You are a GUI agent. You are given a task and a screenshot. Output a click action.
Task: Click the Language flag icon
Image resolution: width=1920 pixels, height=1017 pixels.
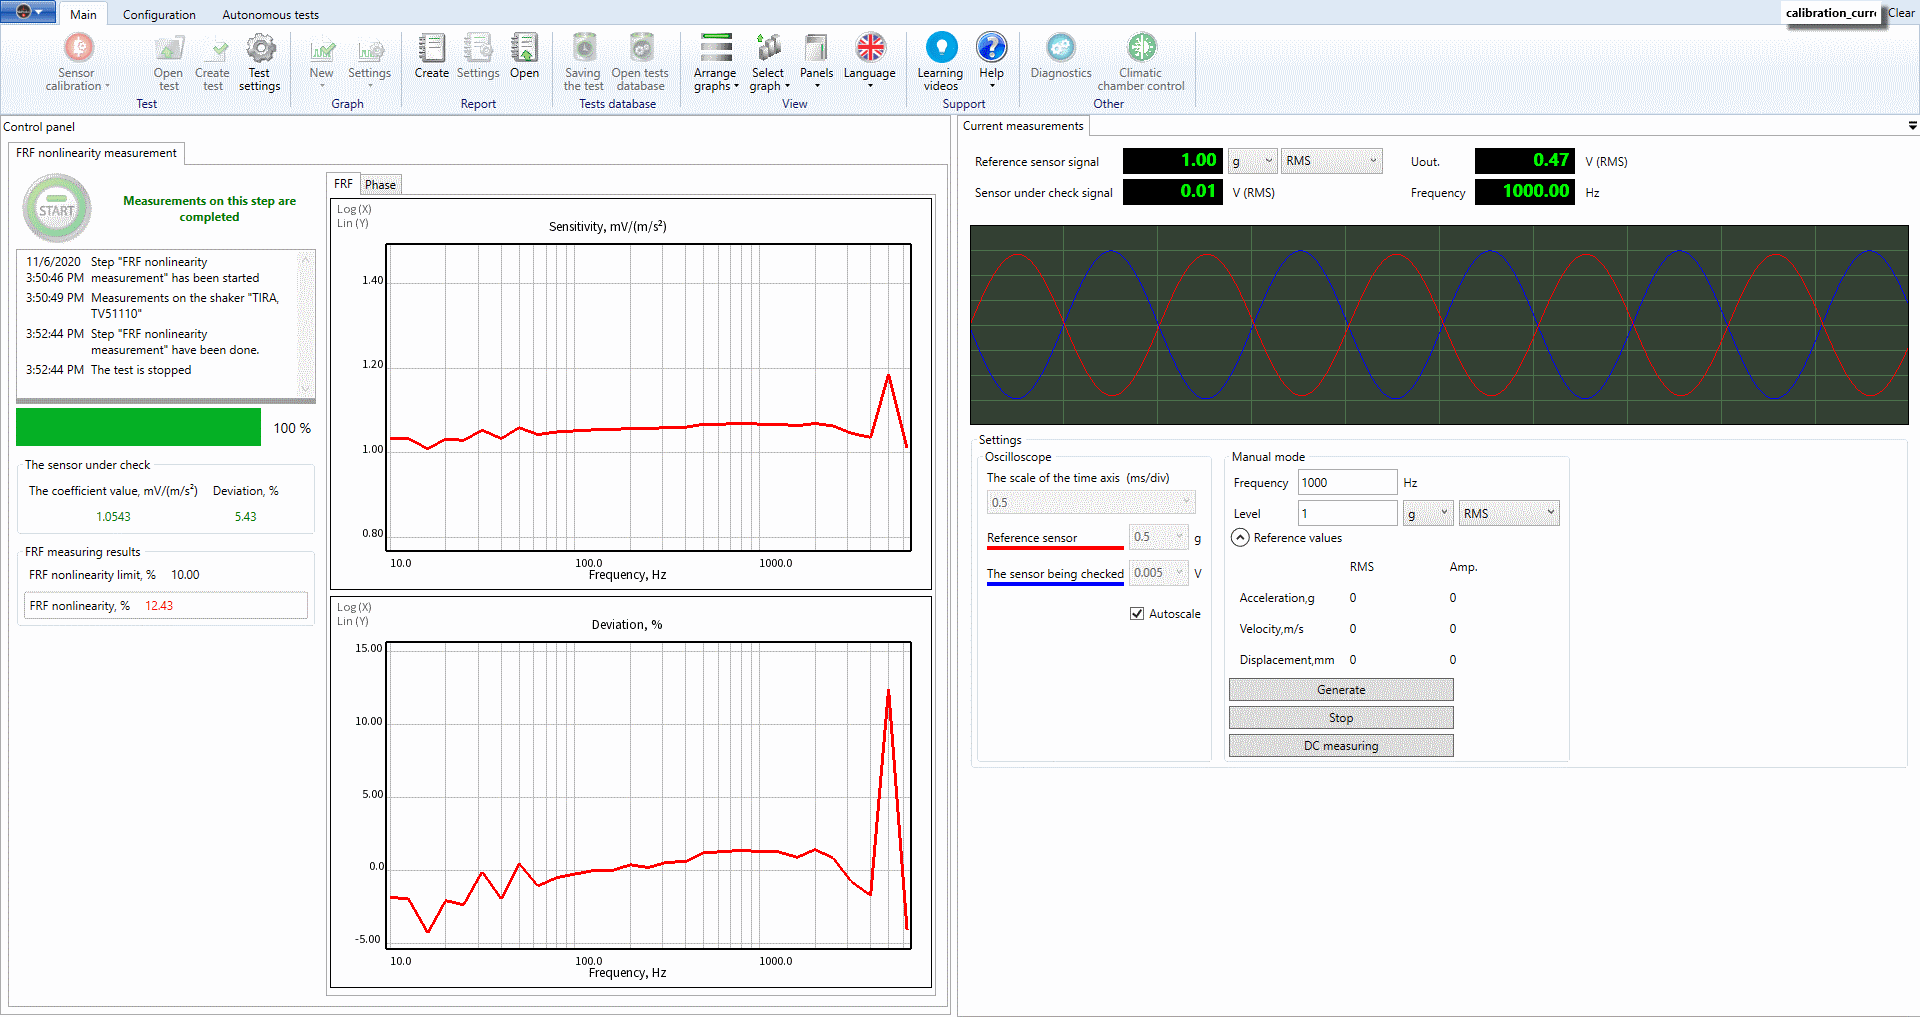pos(870,47)
